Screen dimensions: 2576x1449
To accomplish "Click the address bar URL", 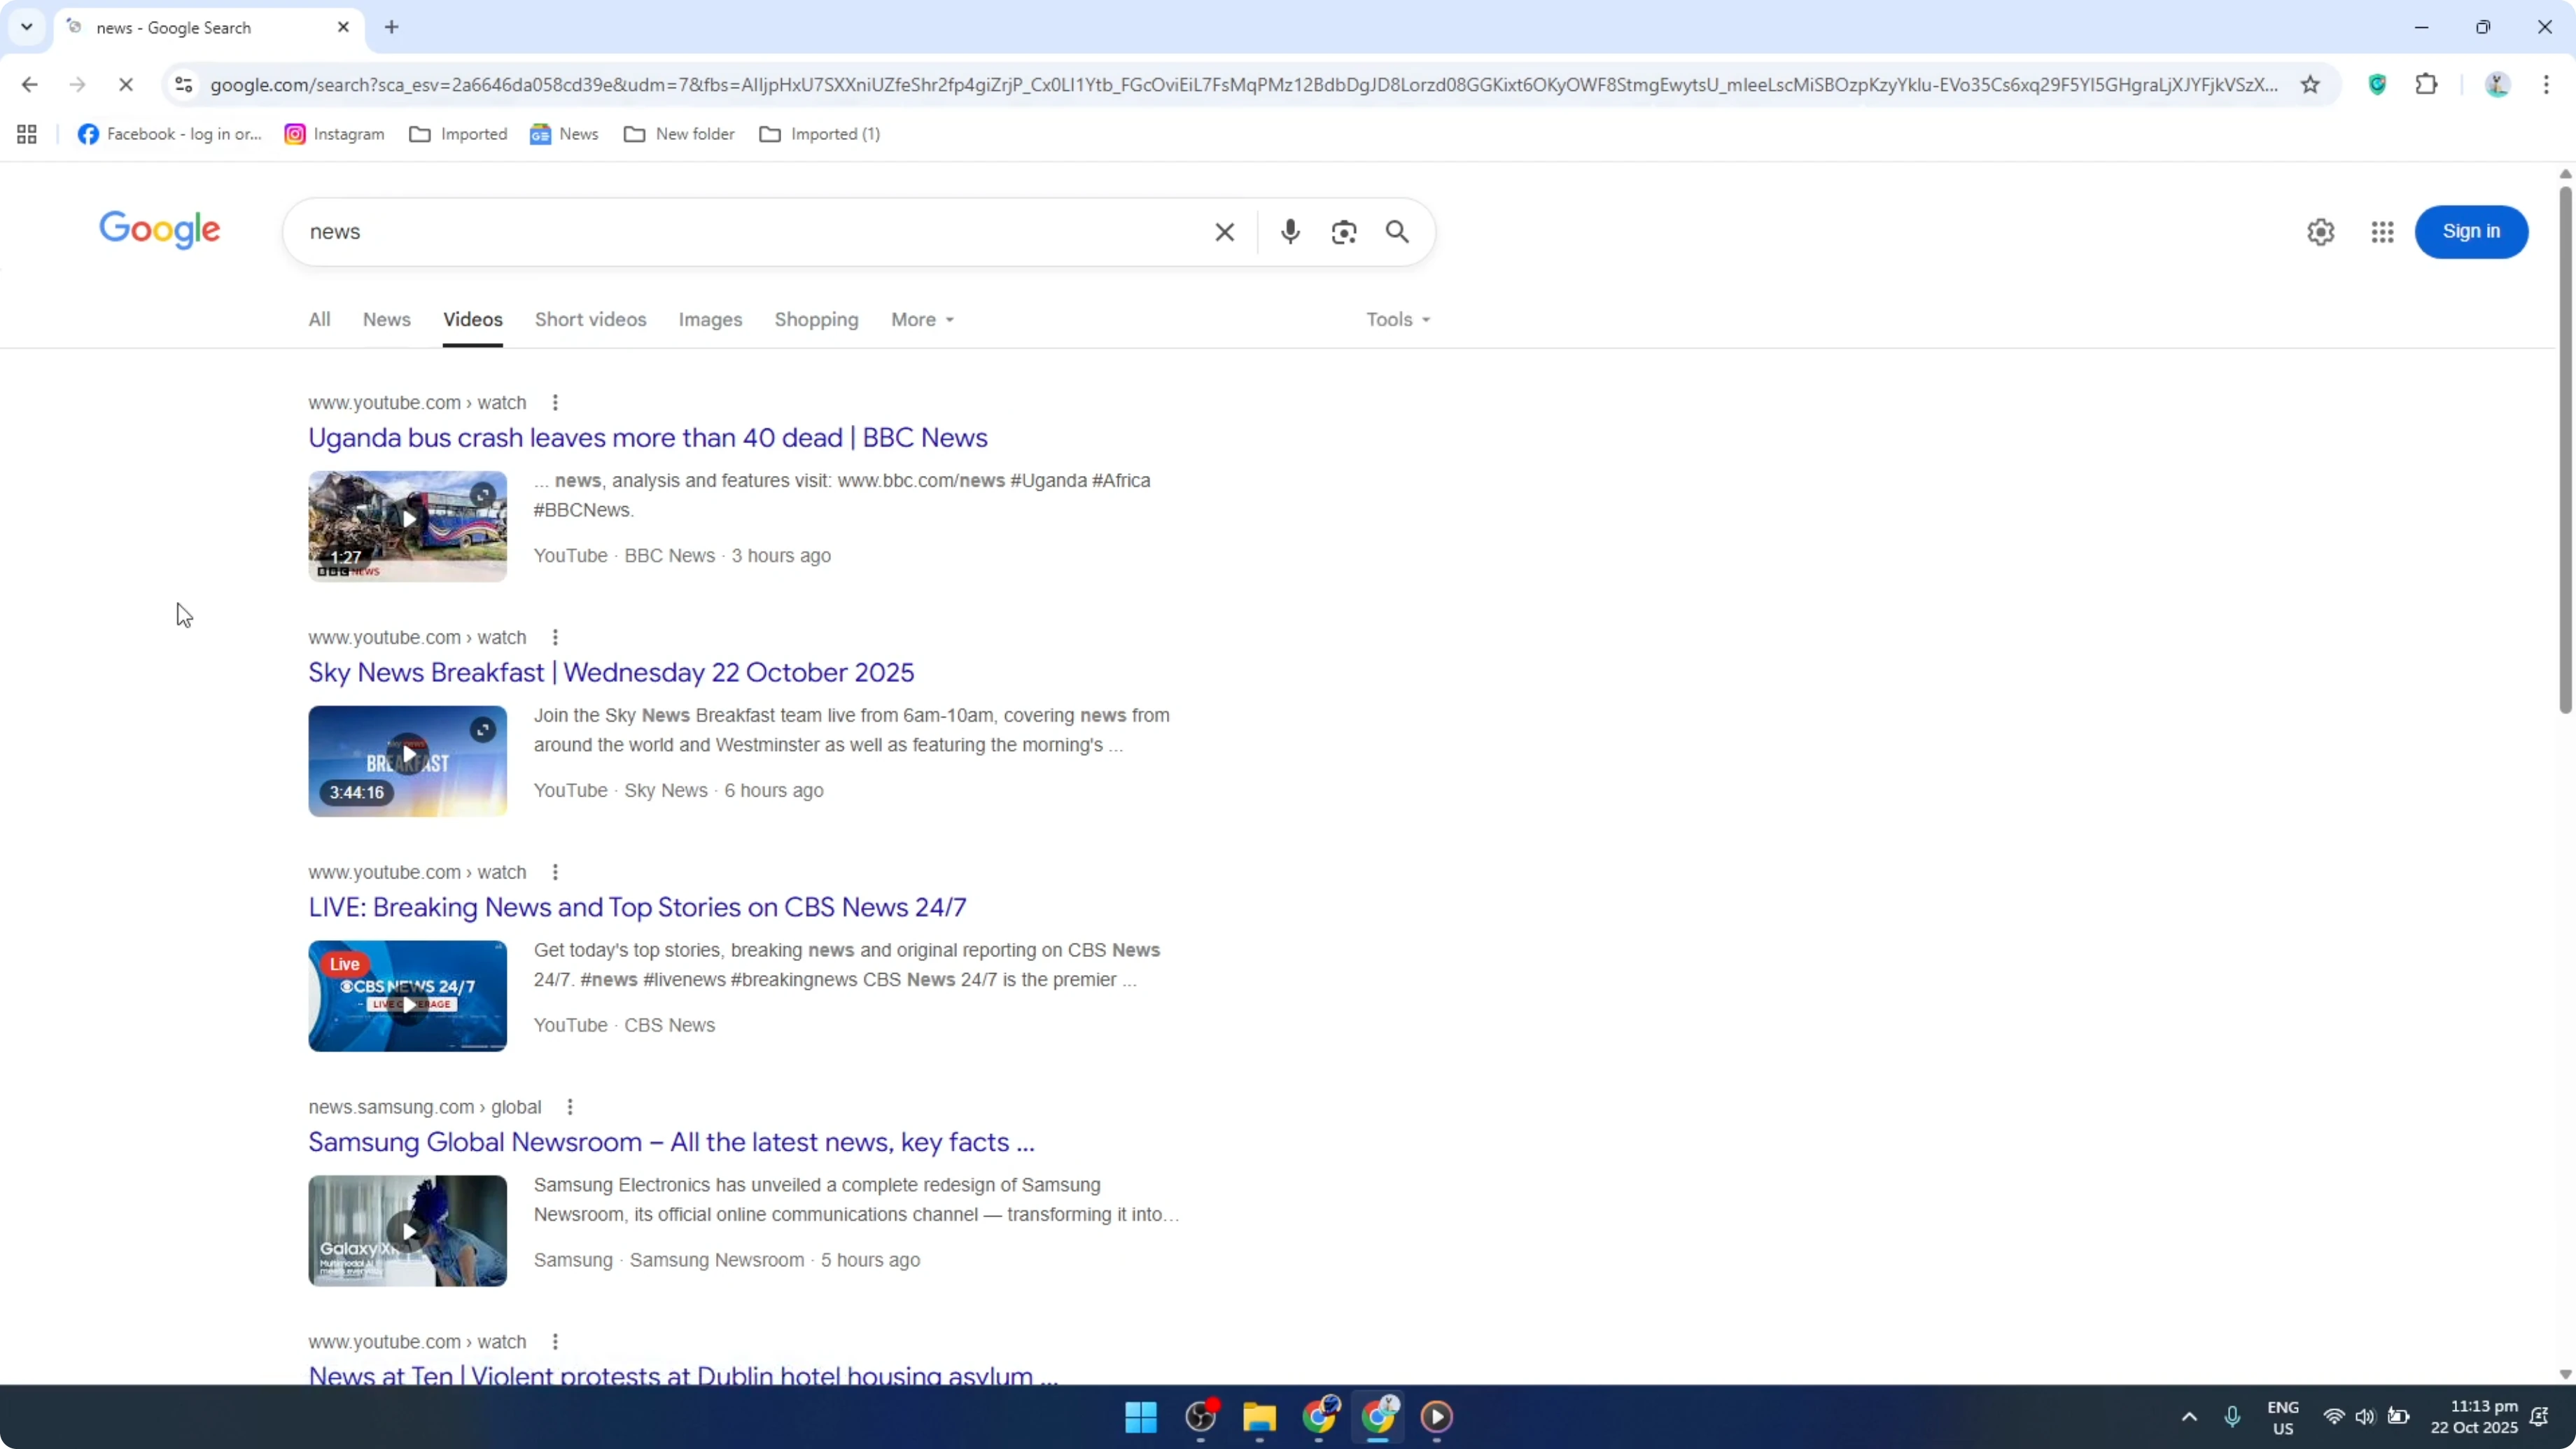I will point(1245,85).
